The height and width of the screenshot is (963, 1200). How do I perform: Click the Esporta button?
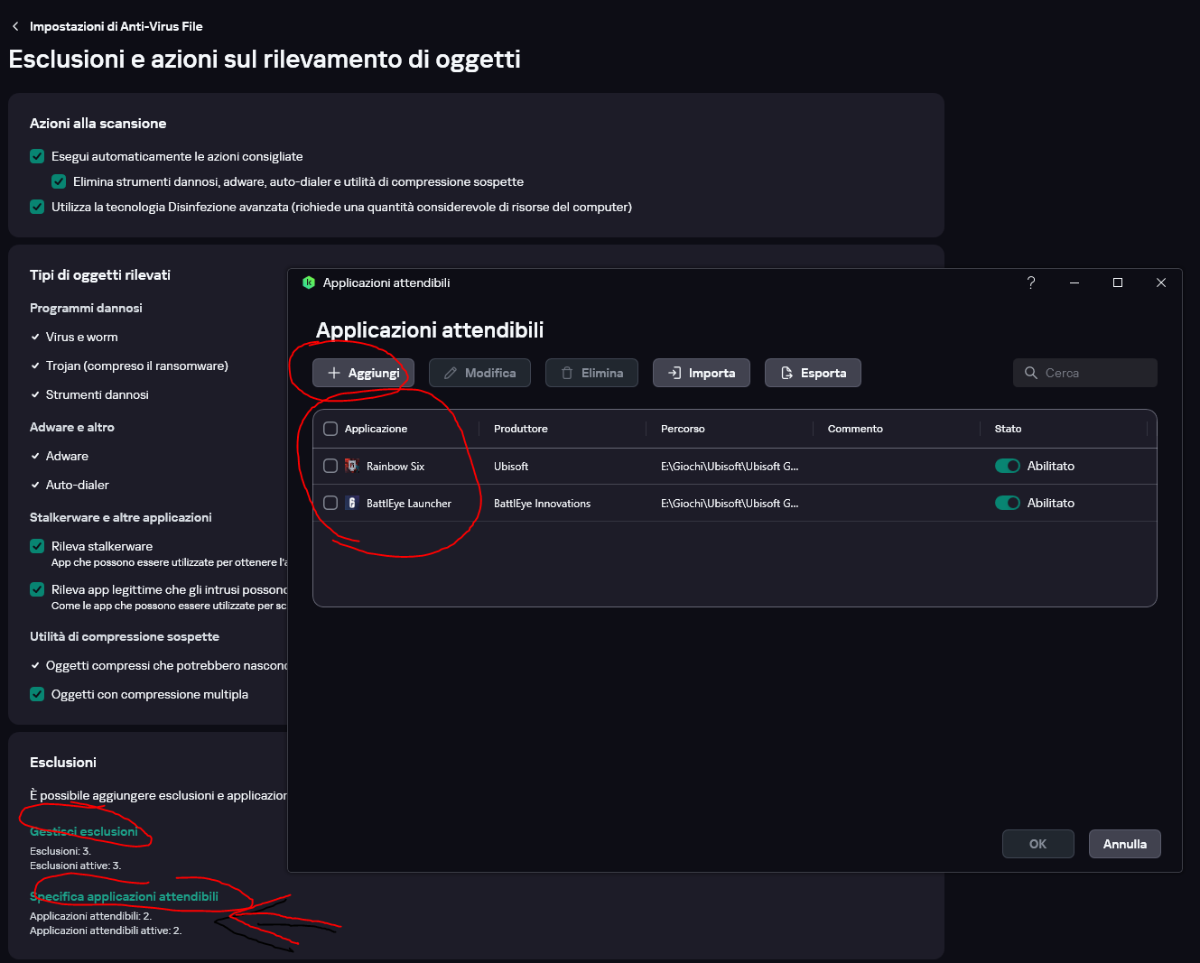[812, 373]
